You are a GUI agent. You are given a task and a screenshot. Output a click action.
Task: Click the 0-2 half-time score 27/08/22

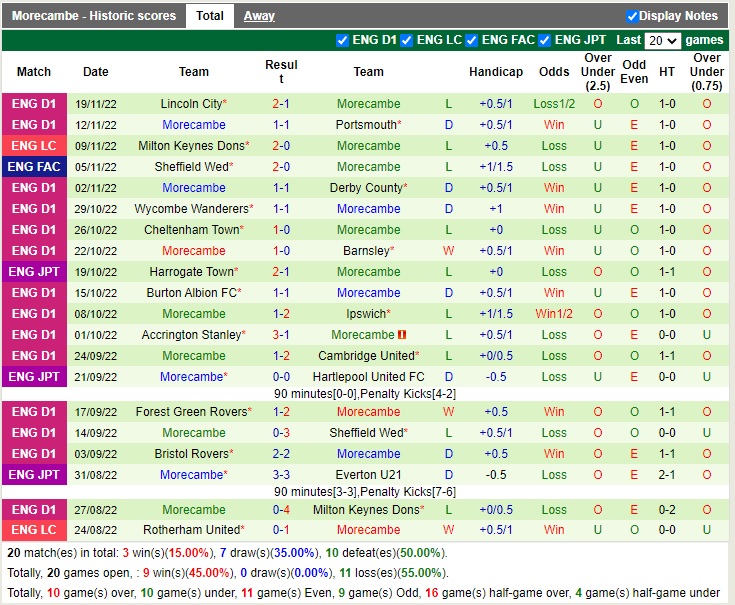(x=667, y=509)
